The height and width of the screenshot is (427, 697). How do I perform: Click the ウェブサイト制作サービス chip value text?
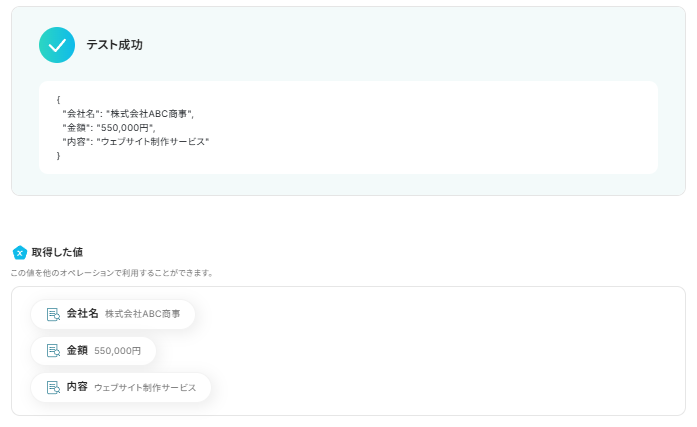click(145, 387)
